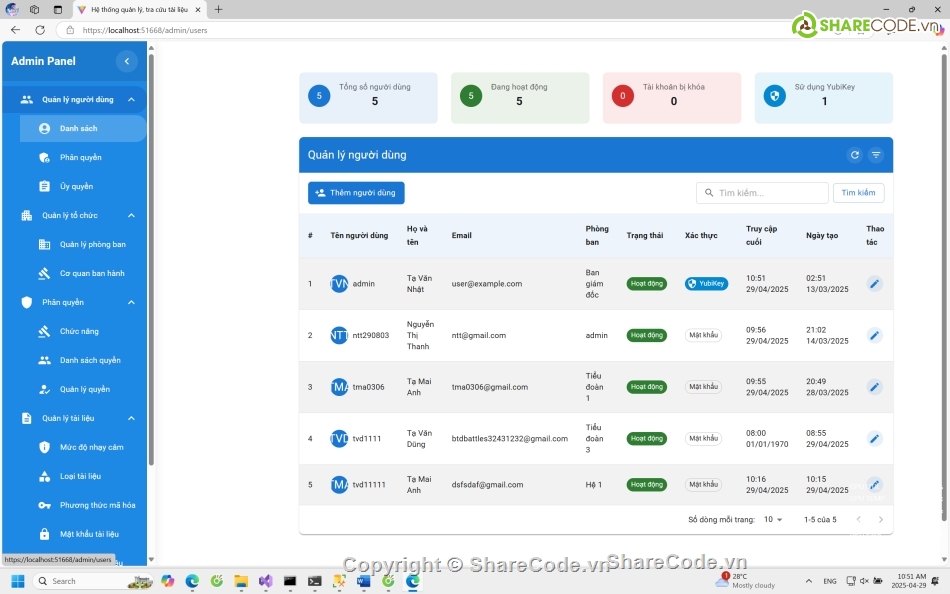
Task: Edit the tma0306 user row
Action: [874, 387]
